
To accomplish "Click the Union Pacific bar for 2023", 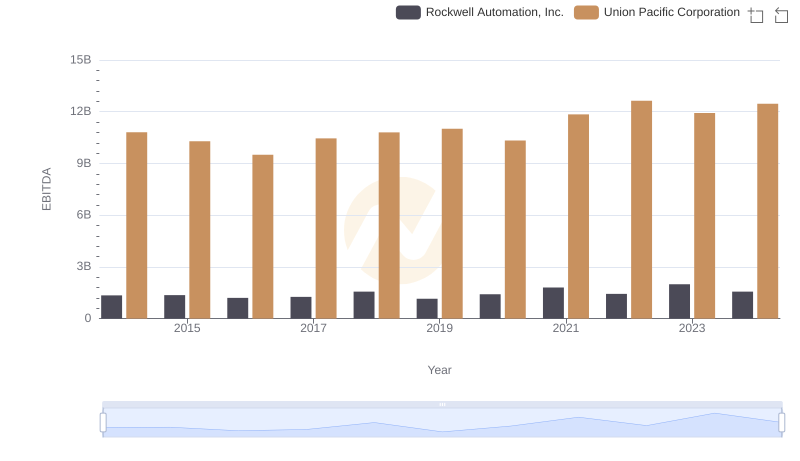I will click(x=705, y=216).
